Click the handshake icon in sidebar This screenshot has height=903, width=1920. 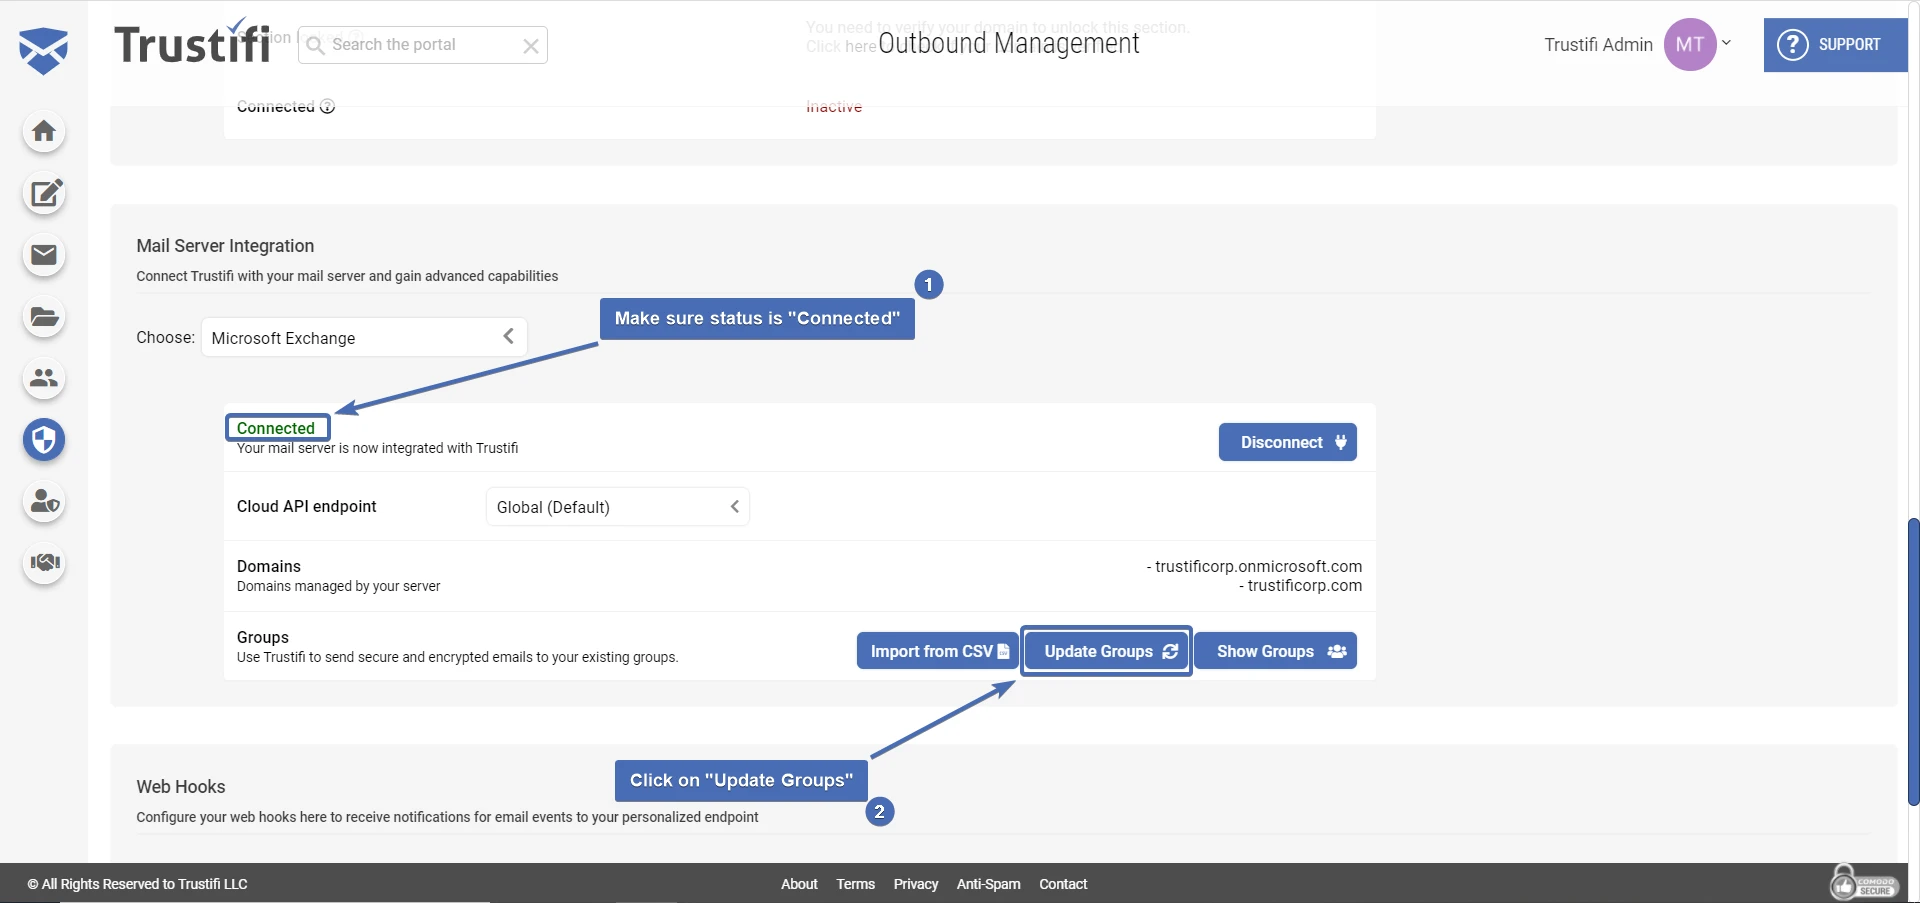[x=44, y=563]
